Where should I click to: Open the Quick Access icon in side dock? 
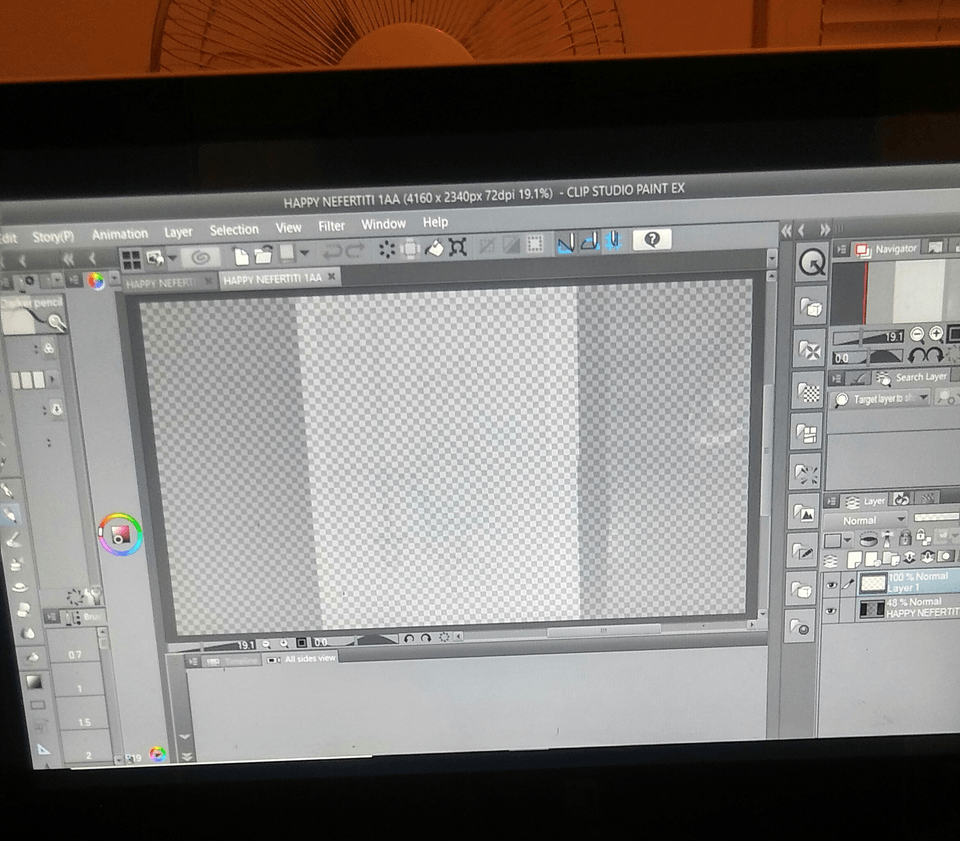(x=812, y=263)
